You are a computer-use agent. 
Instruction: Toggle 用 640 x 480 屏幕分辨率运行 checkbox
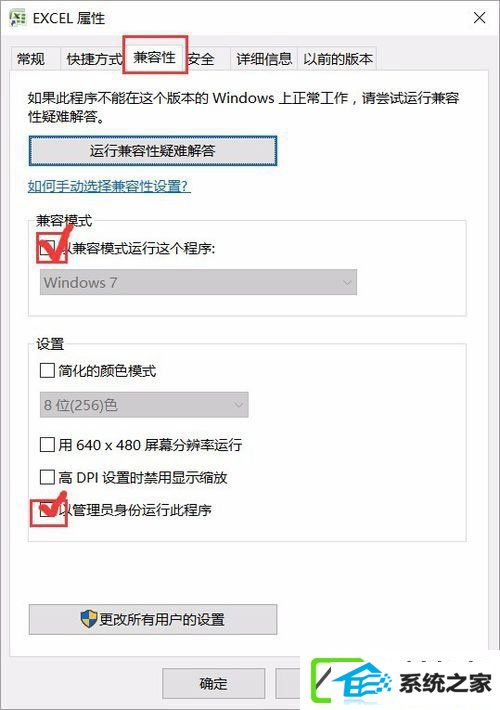[48, 444]
